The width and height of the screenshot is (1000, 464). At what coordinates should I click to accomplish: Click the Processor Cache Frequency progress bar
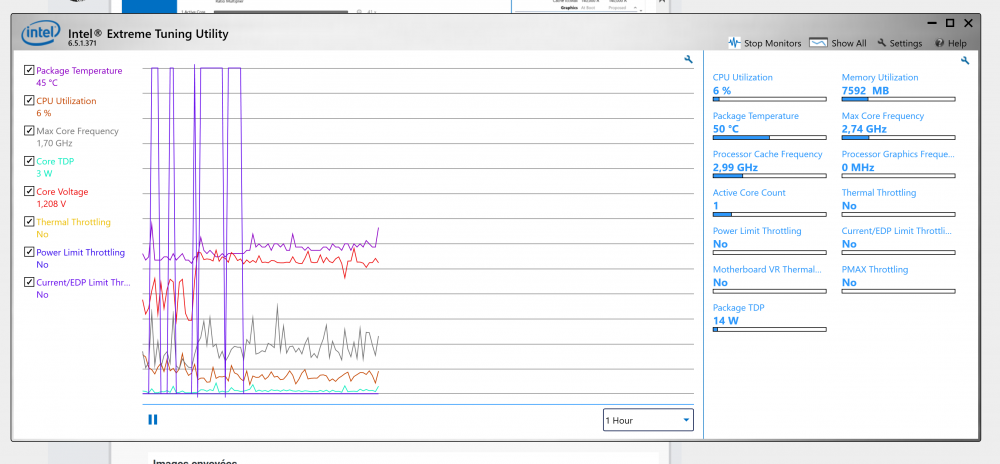tap(769, 176)
